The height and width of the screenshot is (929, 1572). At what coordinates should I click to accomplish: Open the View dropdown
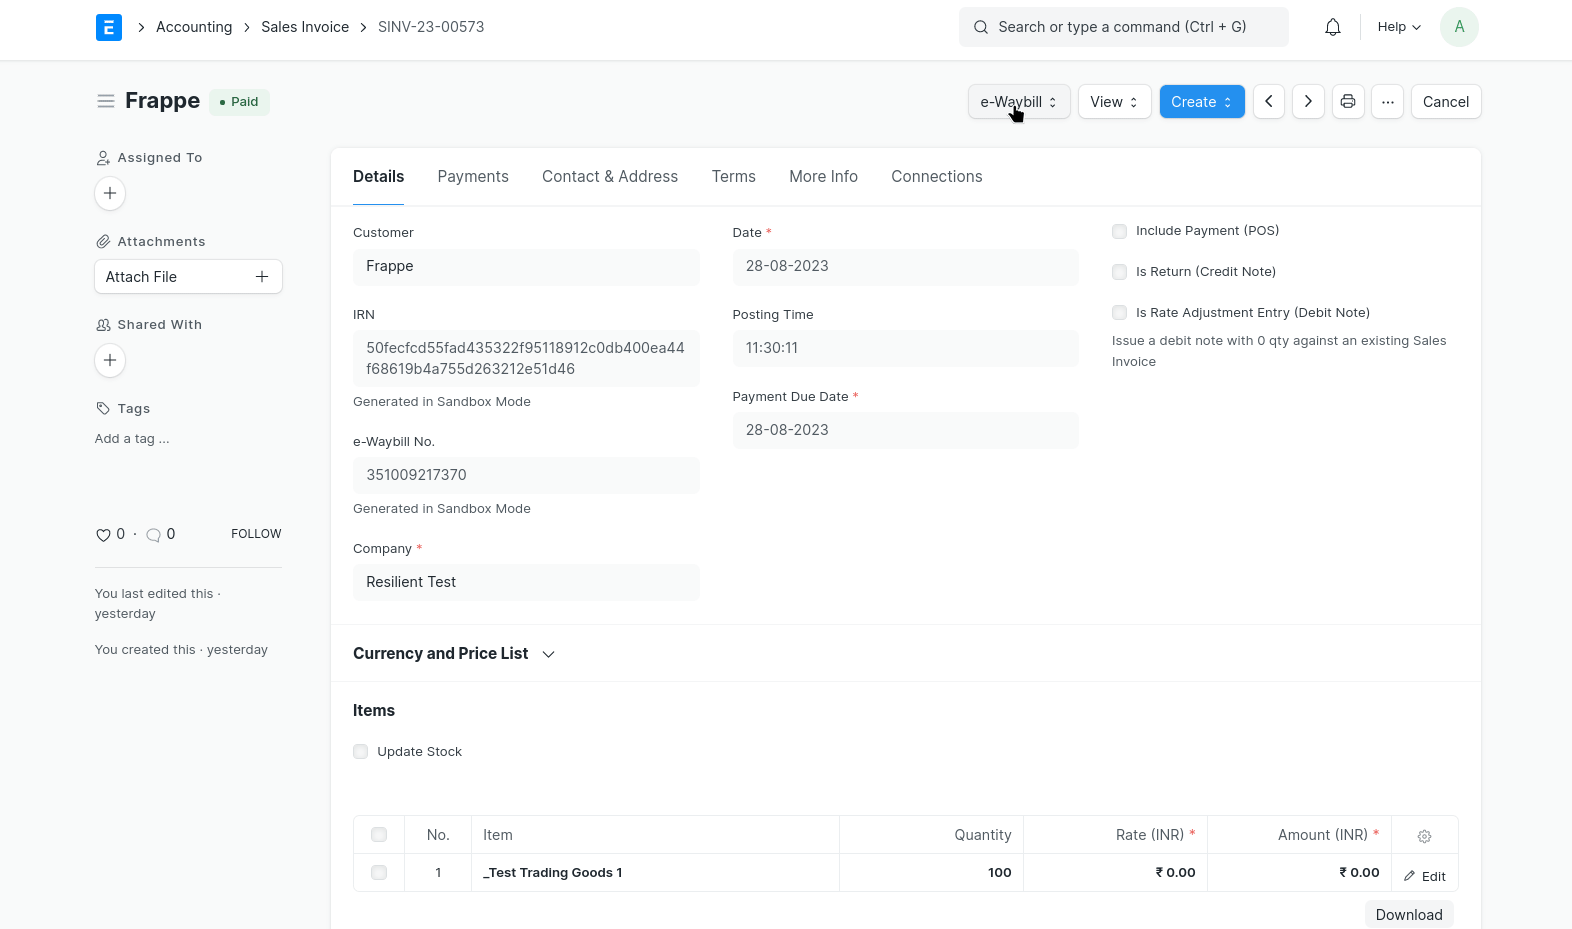pos(1114,102)
